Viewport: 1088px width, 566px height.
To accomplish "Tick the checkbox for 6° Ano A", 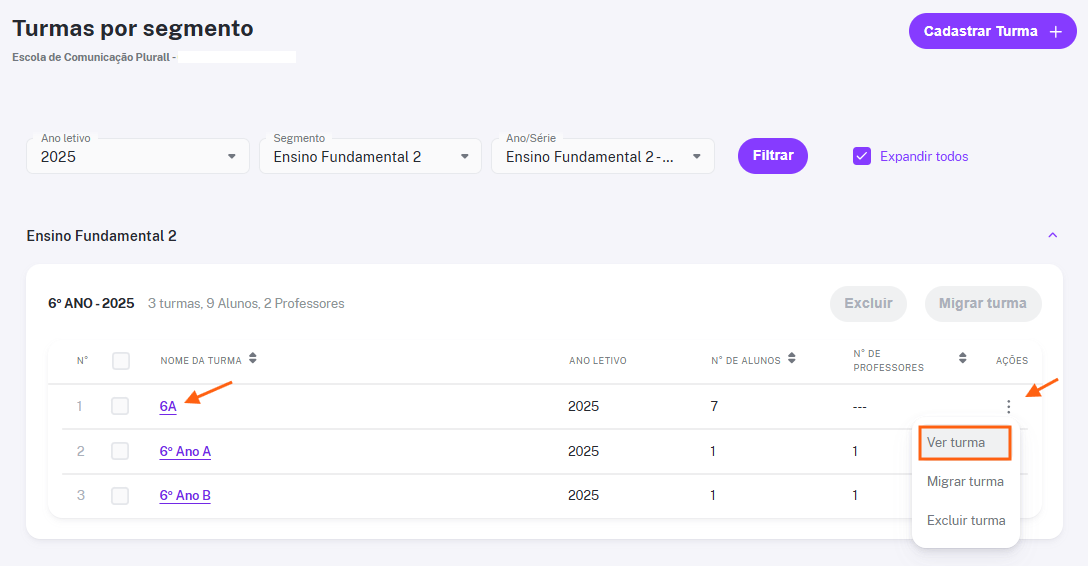I will click(x=120, y=451).
